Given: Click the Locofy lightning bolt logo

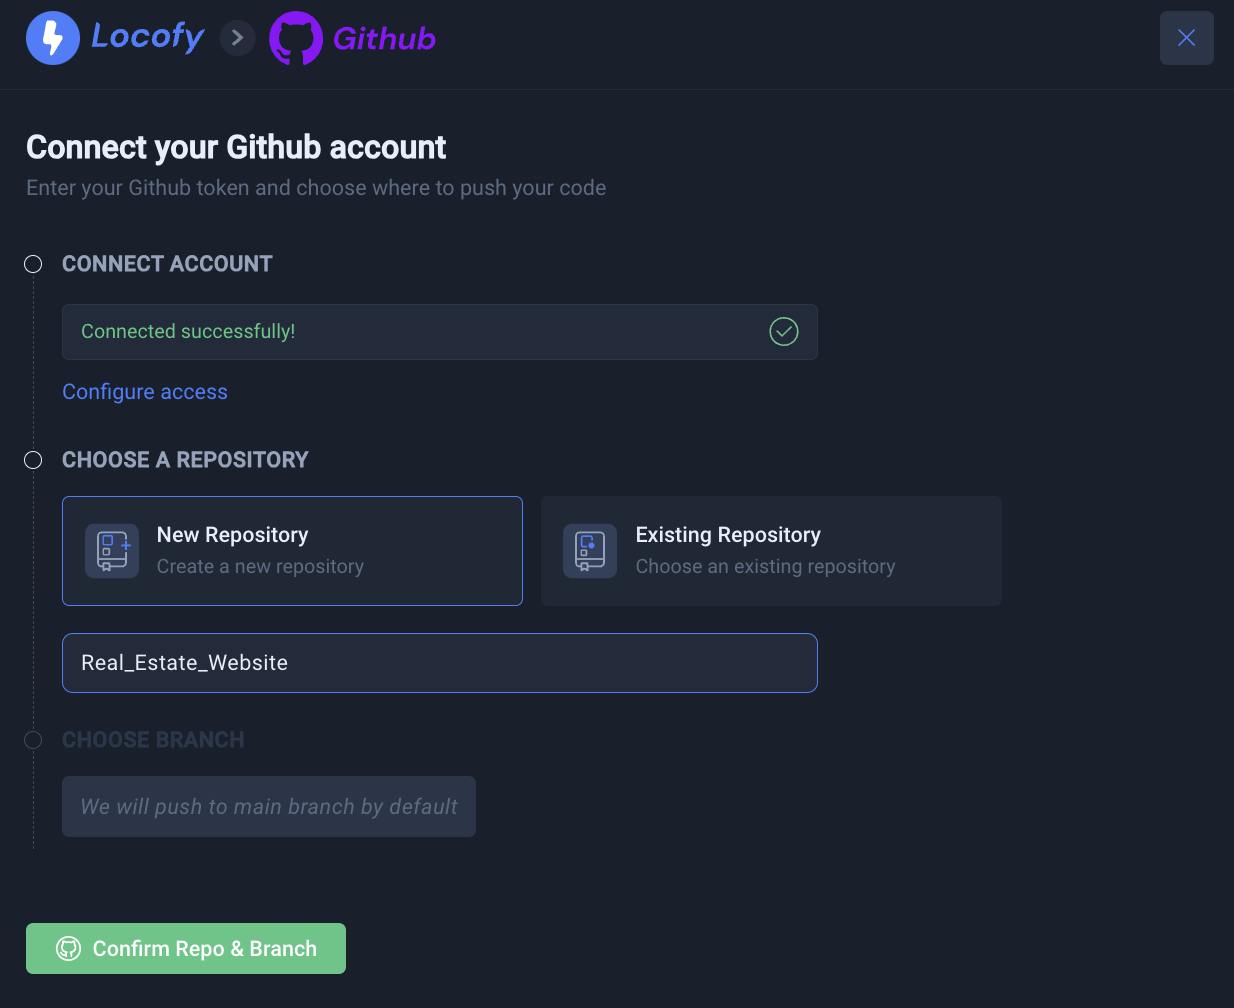Looking at the screenshot, I should click(x=53, y=38).
